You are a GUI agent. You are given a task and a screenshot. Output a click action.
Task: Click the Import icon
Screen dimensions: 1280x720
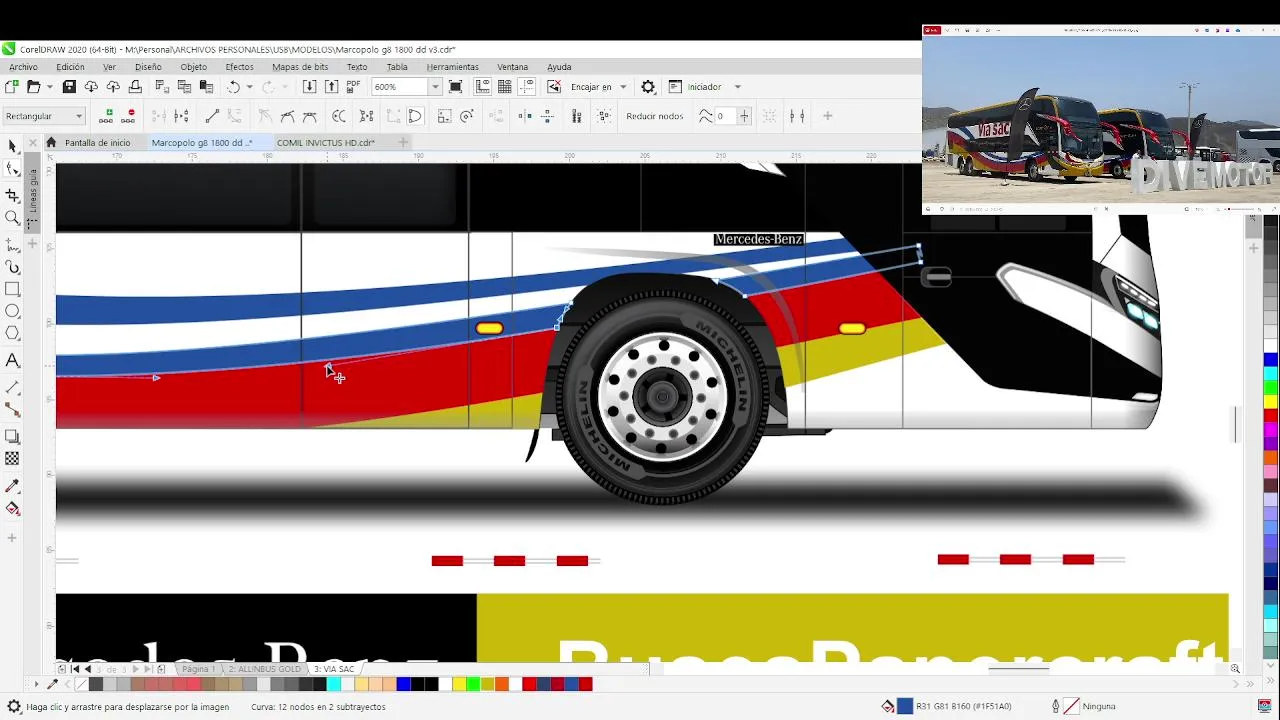click(309, 87)
